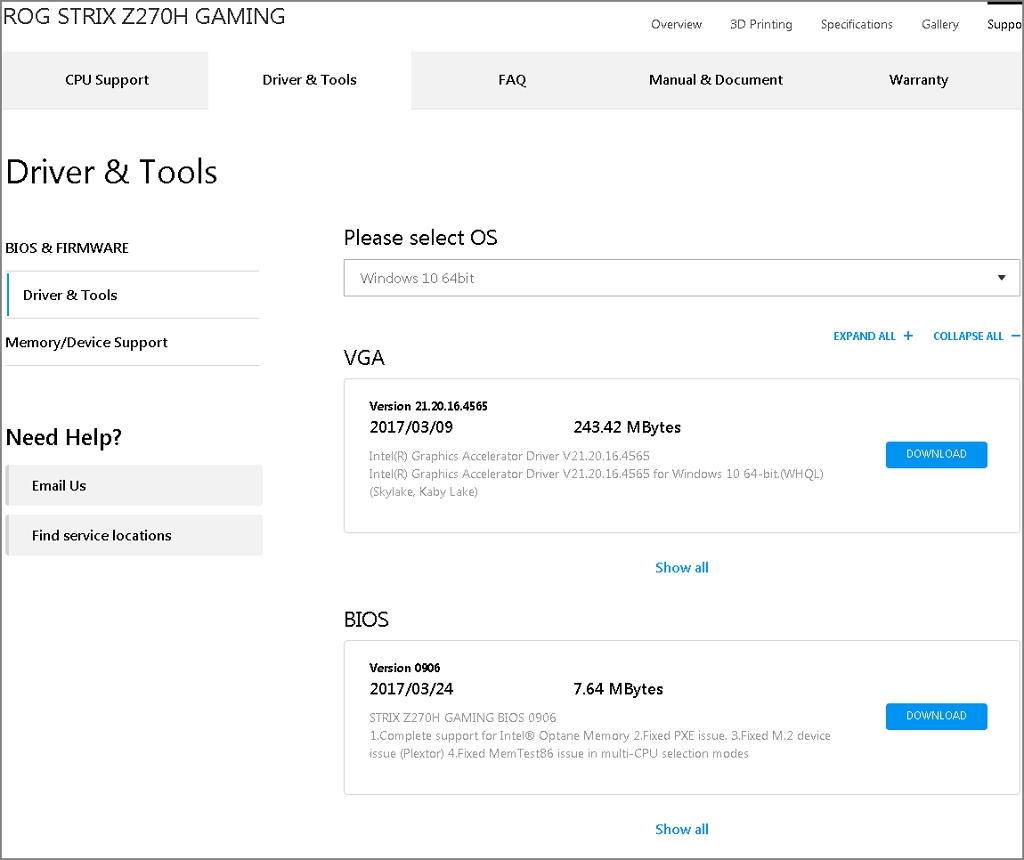Collapse all driver categories
Image resolution: width=1024 pixels, height=860 pixels.
pyautogui.click(x=976, y=336)
